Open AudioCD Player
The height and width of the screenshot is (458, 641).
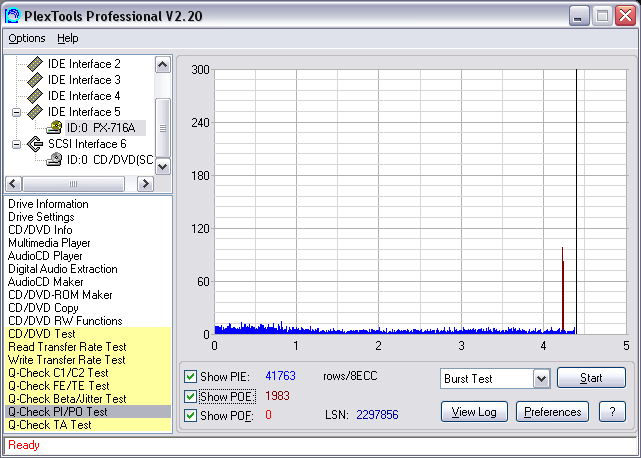(x=45, y=256)
